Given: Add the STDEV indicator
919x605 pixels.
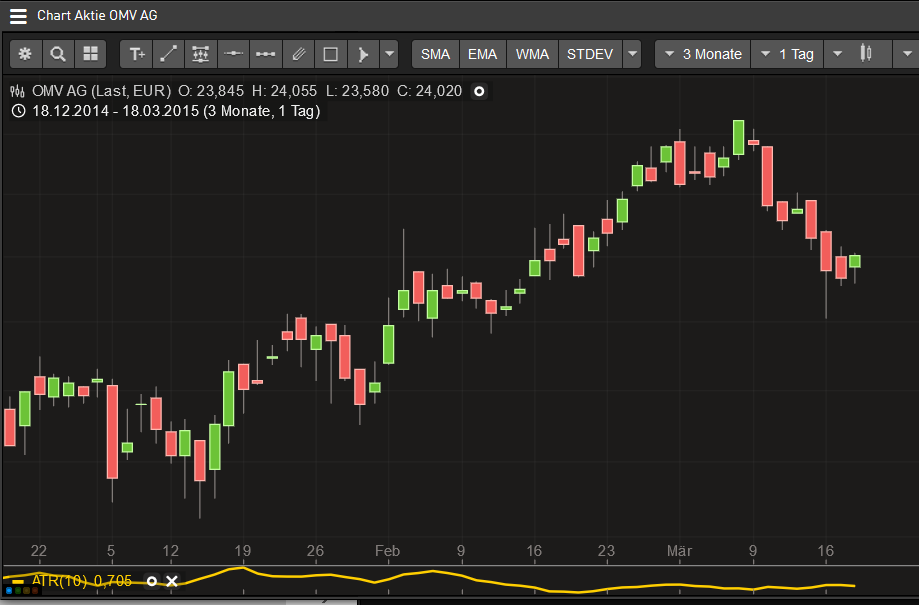Looking at the screenshot, I should pos(589,54).
